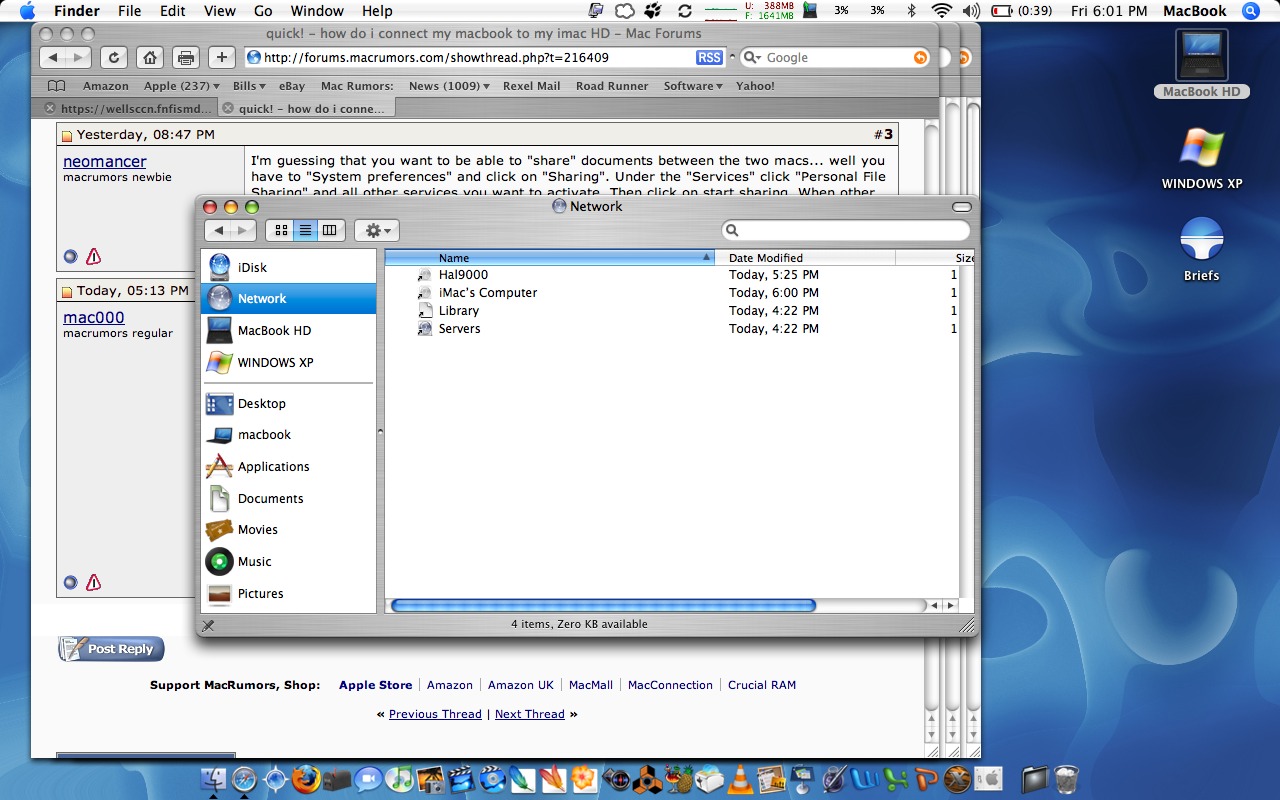Image resolution: width=1280 pixels, height=800 pixels.
Task: Sort the list by the Name column header
Action: [x=549, y=258]
